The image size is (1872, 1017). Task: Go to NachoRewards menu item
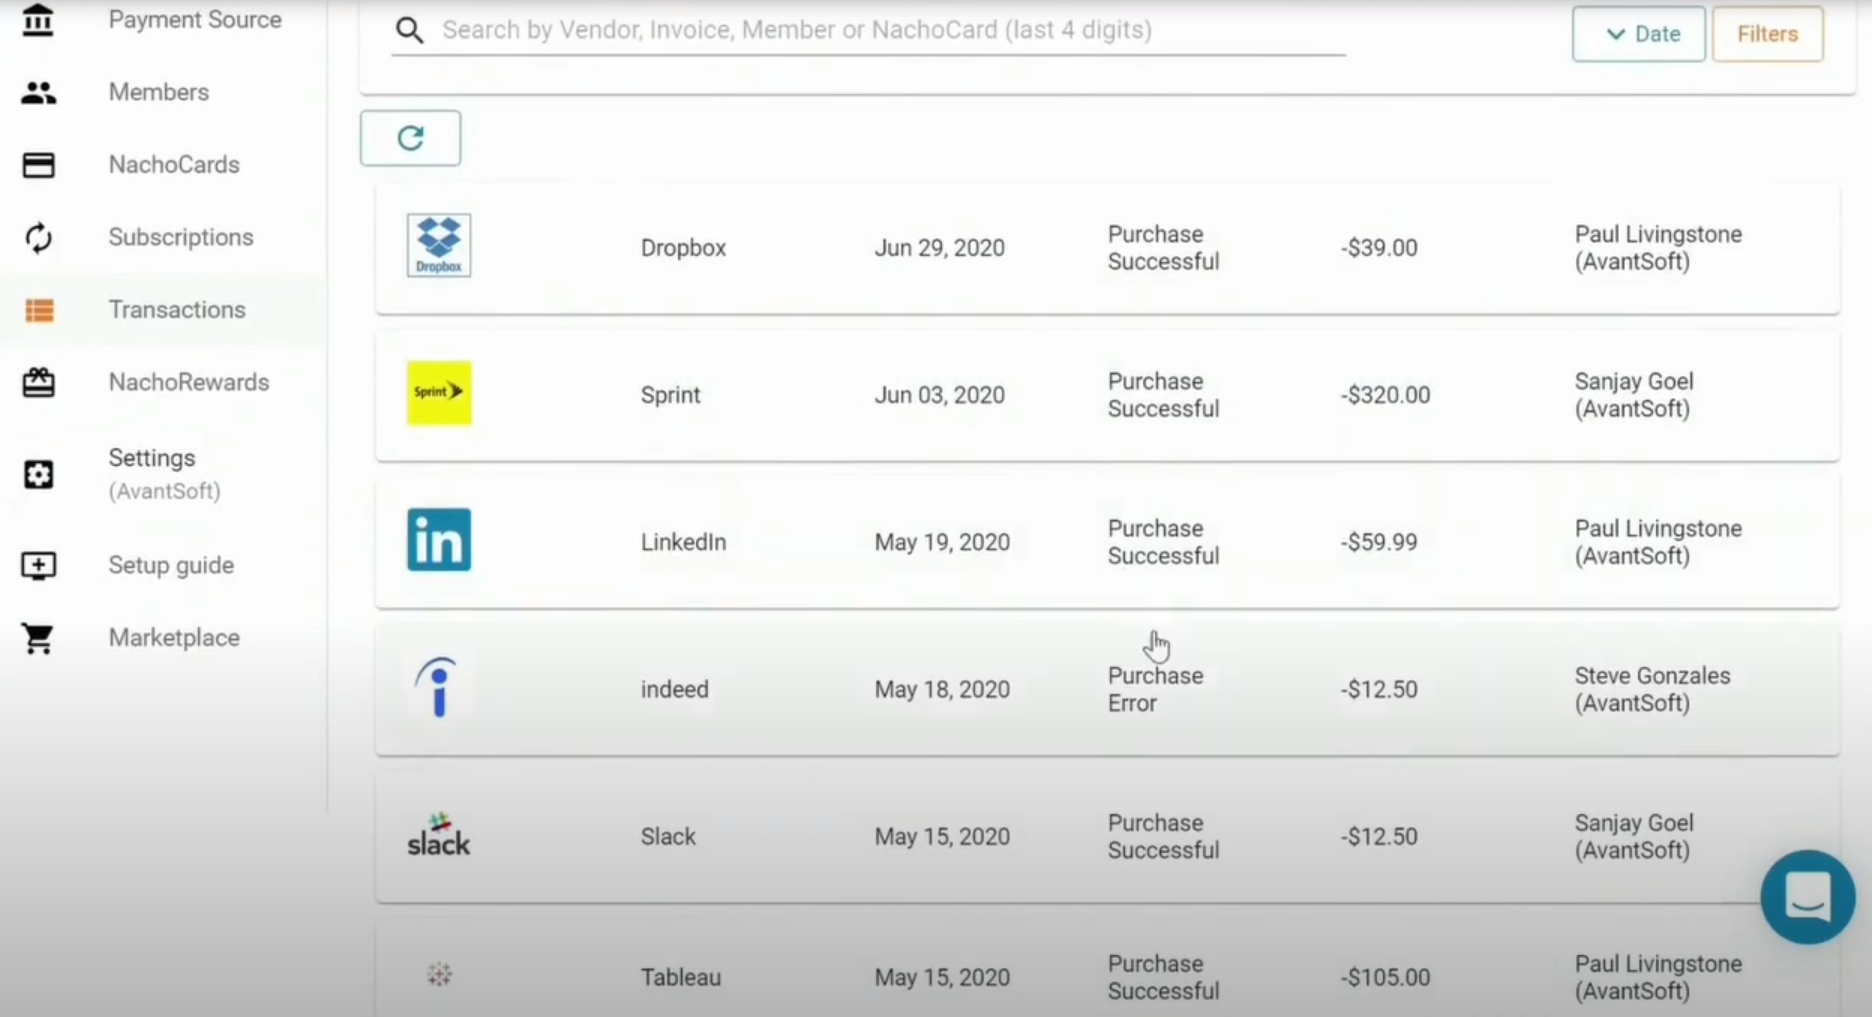pos(188,382)
